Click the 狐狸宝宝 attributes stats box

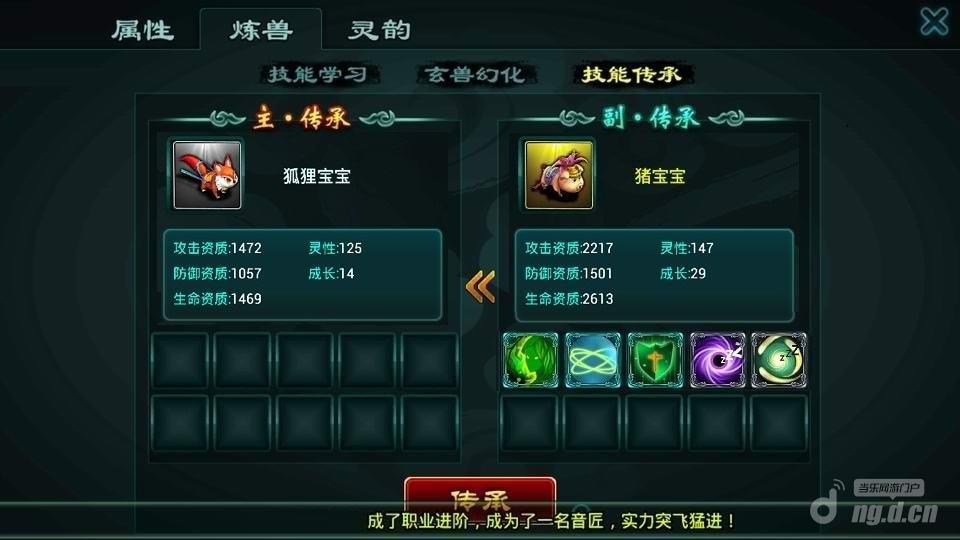click(302, 275)
